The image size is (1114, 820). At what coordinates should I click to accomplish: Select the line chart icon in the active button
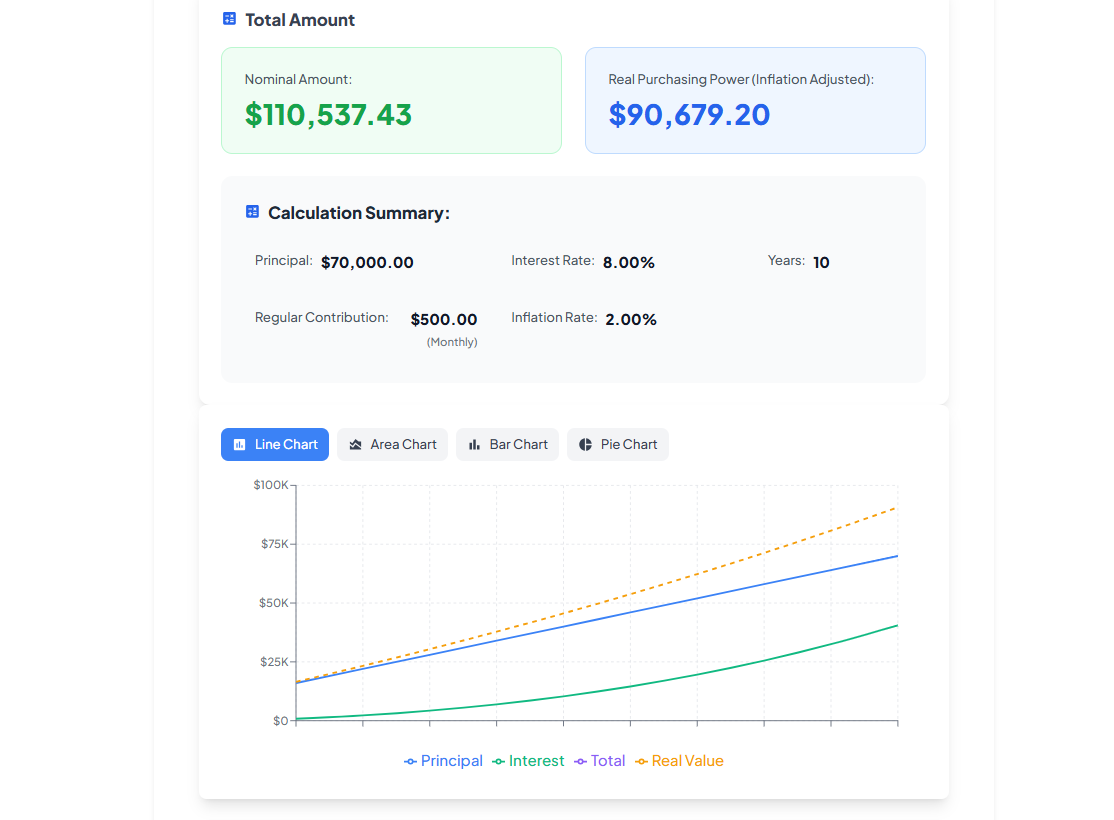pyautogui.click(x=238, y=444)
